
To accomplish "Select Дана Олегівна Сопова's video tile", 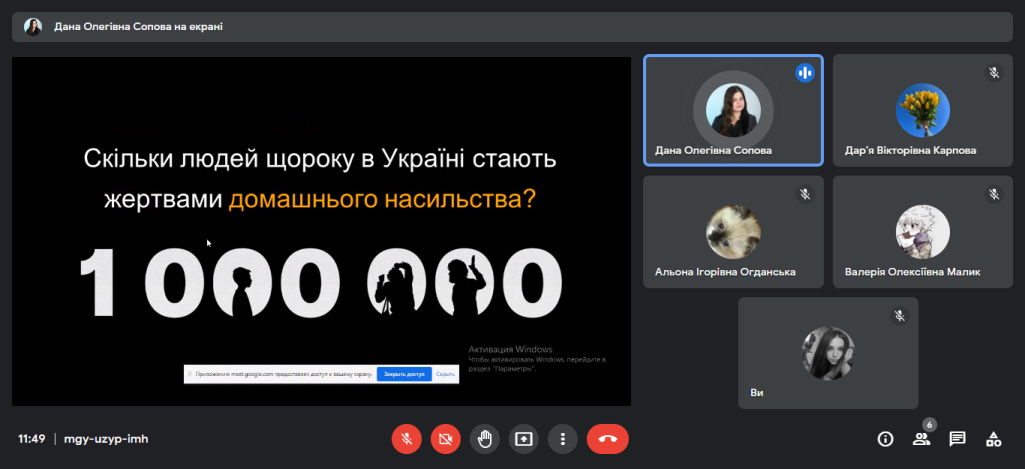I will coord(733,110).
